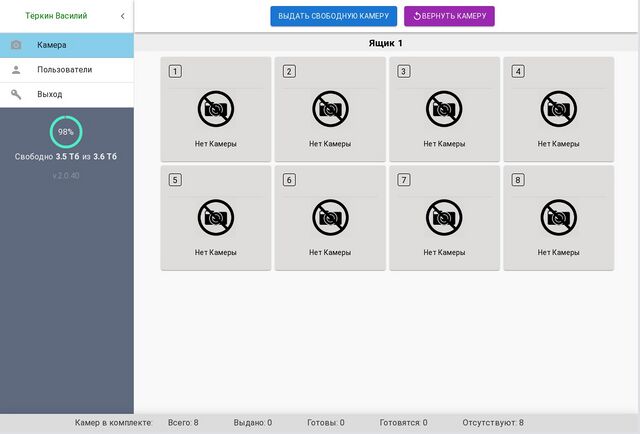This screenshot has height=434, width=640.
Task: Select camera slot number 5 card
Action: (x=215, y=217)
